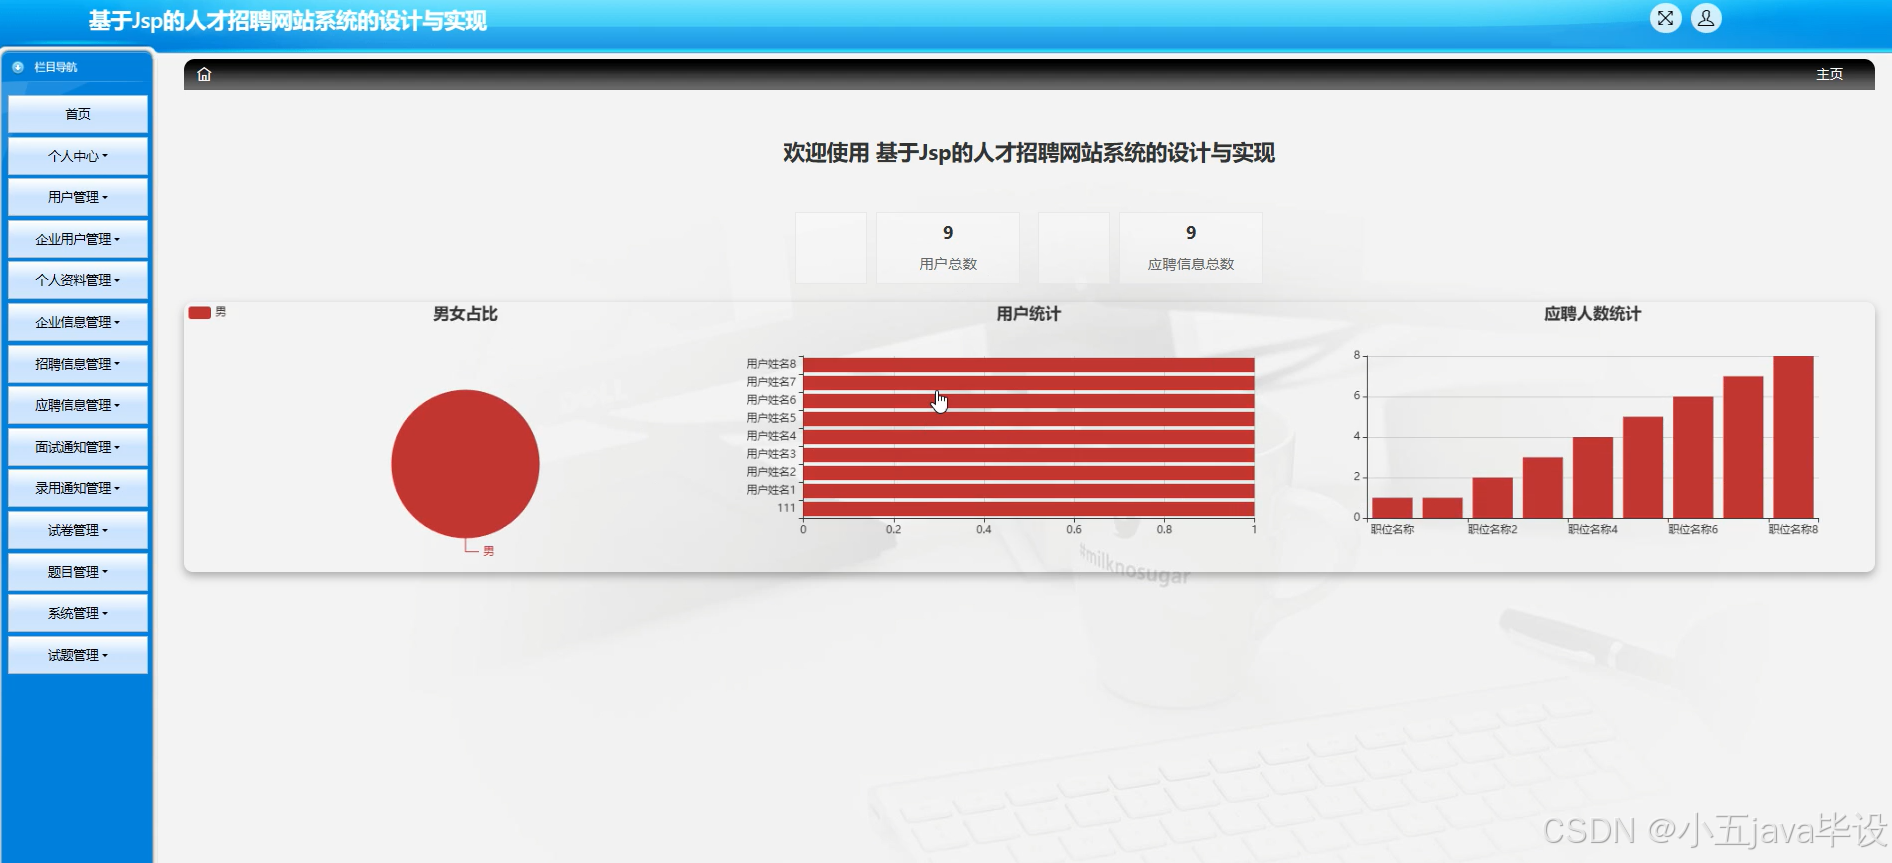Click the fullscreen toggle icon in header
The width and height of the screenshot is (1892, 863).
[1665, 18]
